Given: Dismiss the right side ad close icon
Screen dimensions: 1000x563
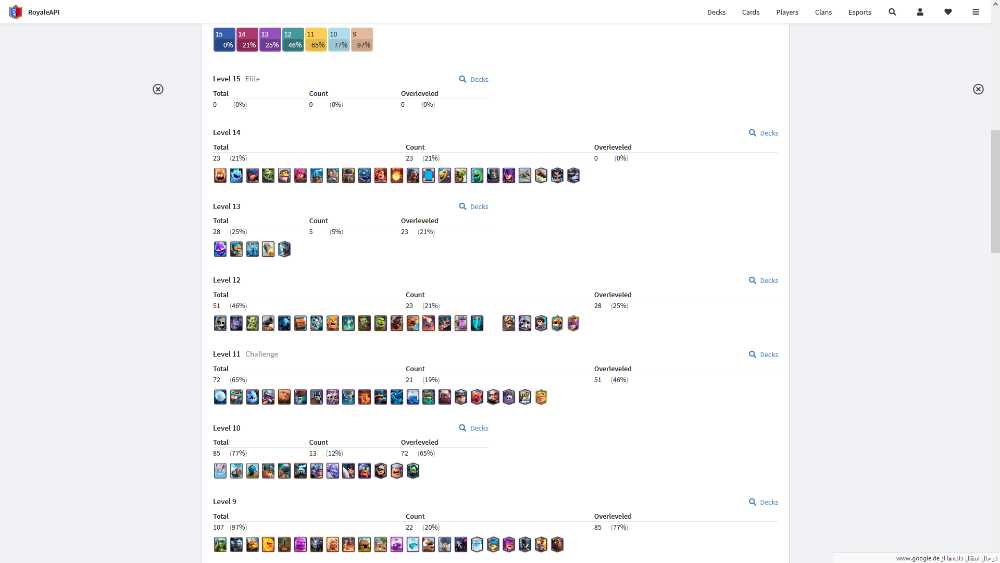Looking at the screenshot, I should pos(978,89).
